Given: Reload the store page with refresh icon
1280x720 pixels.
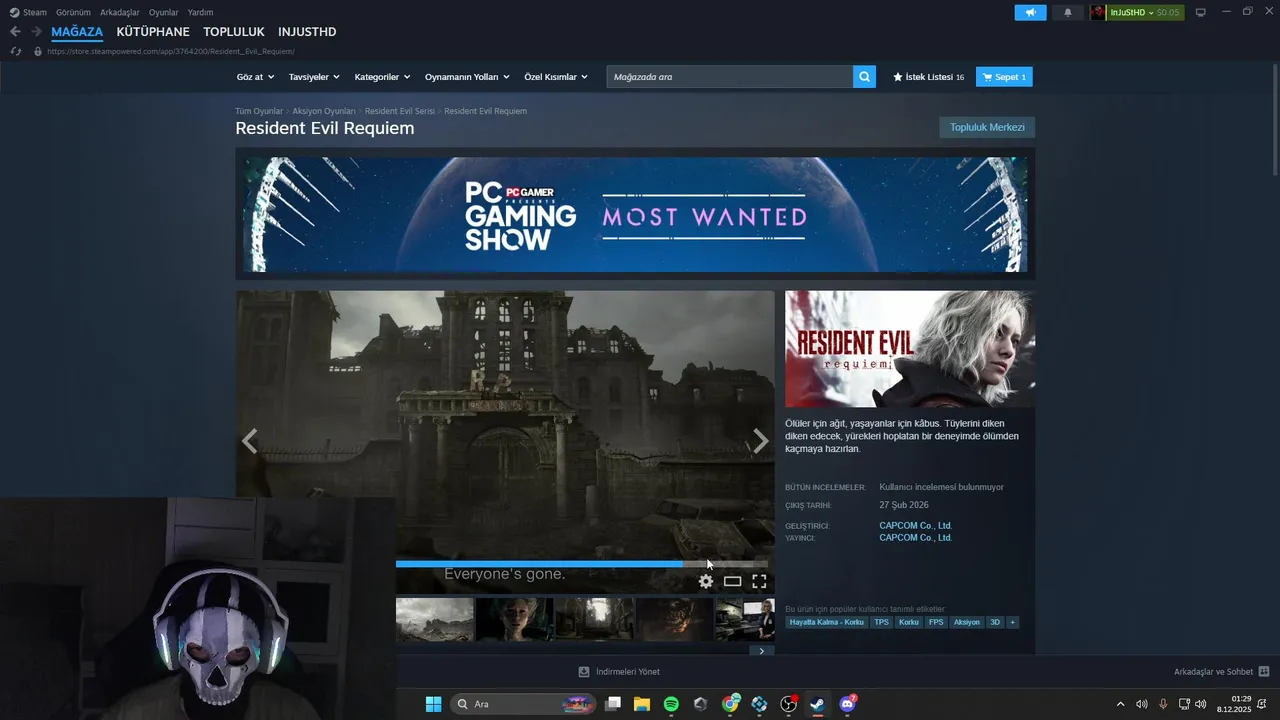Looking at the screenshot, I should coord(15,51).
